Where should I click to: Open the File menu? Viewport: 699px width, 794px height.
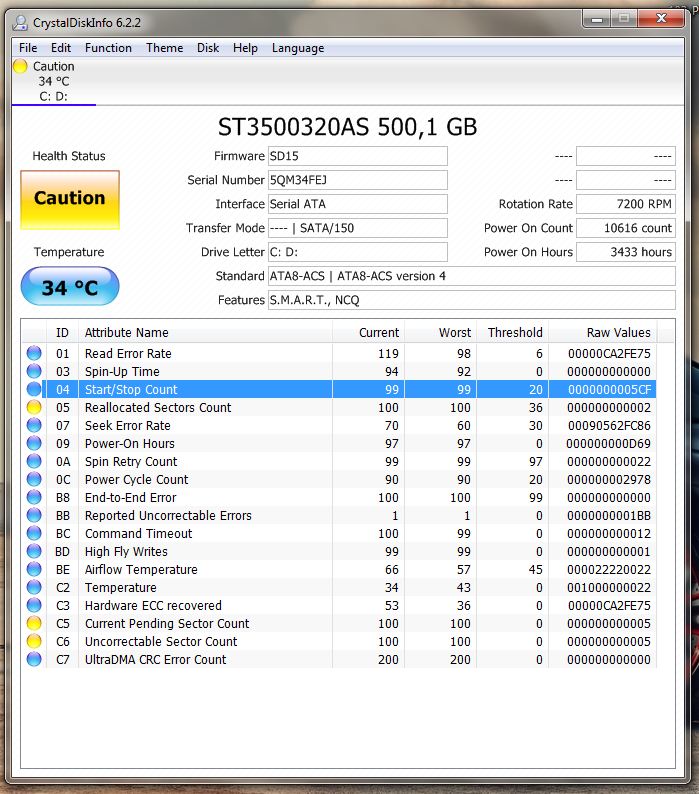coord(28,48)
